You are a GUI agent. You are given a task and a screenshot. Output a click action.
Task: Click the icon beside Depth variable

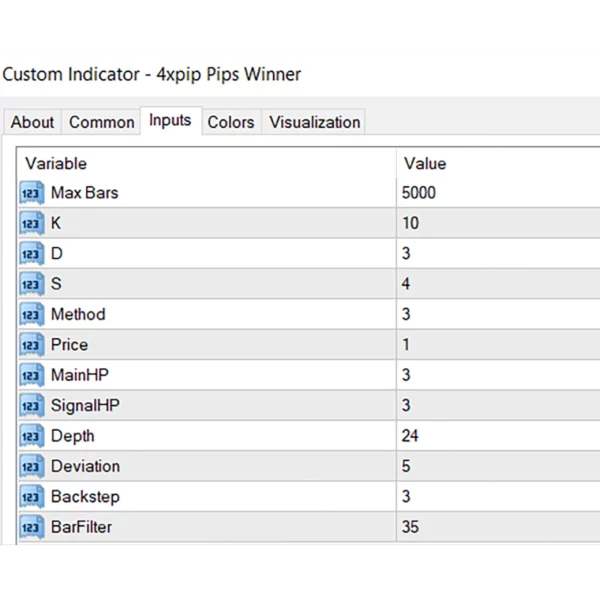[x=32, y=436]
